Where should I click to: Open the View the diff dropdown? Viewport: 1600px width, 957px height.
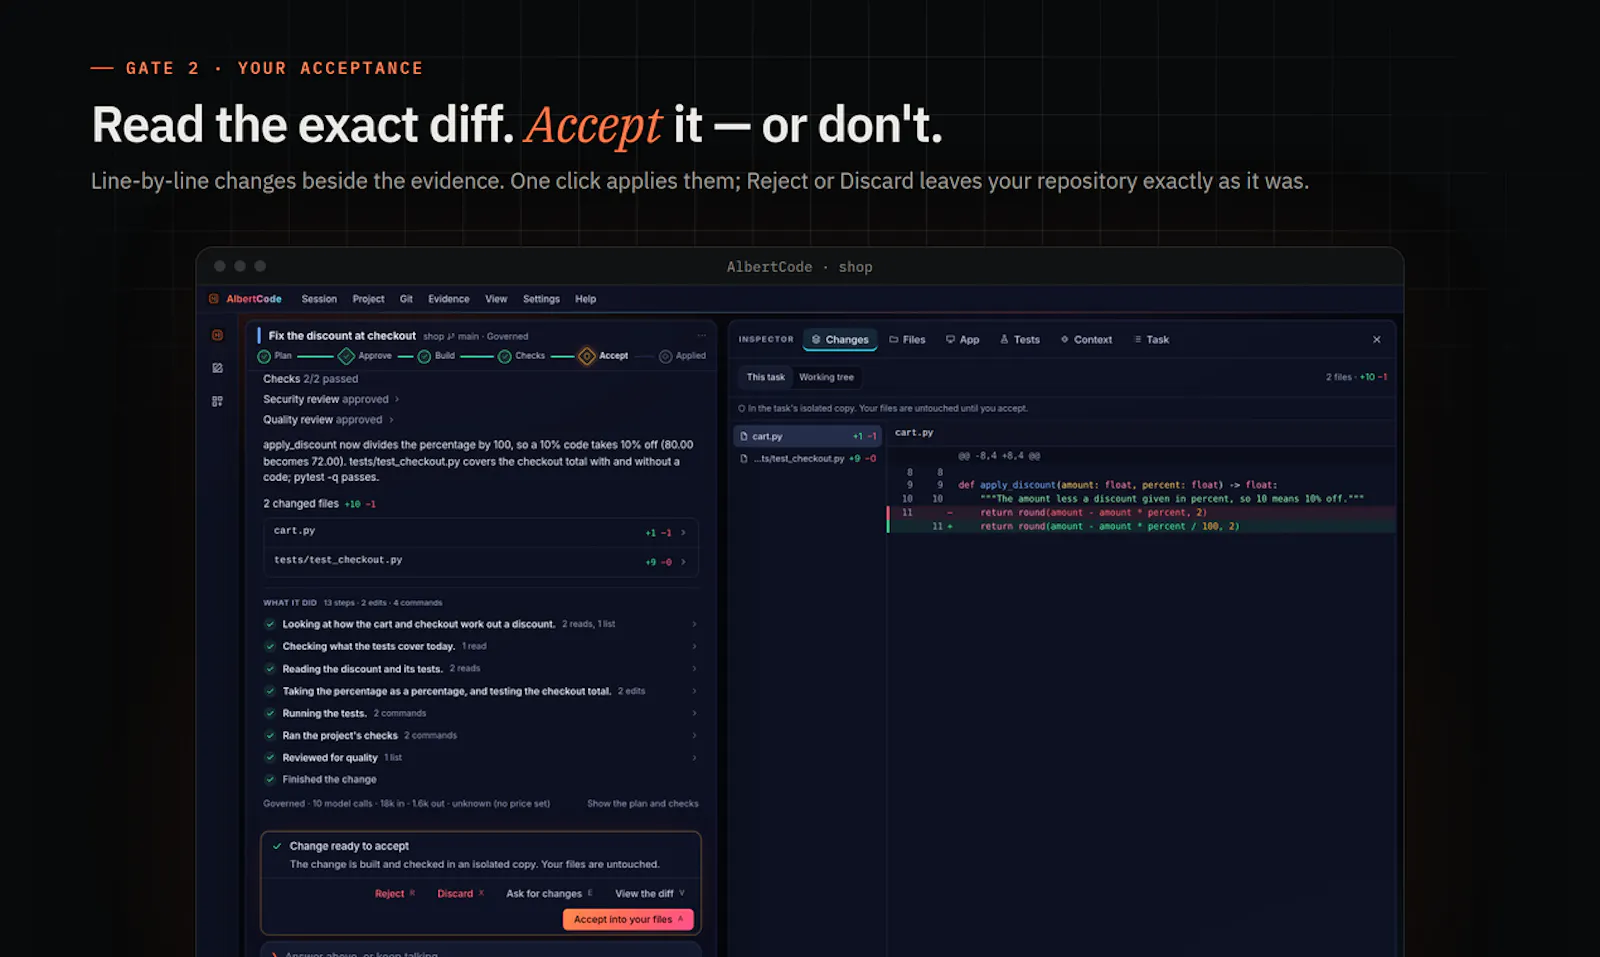click(650, 894)
